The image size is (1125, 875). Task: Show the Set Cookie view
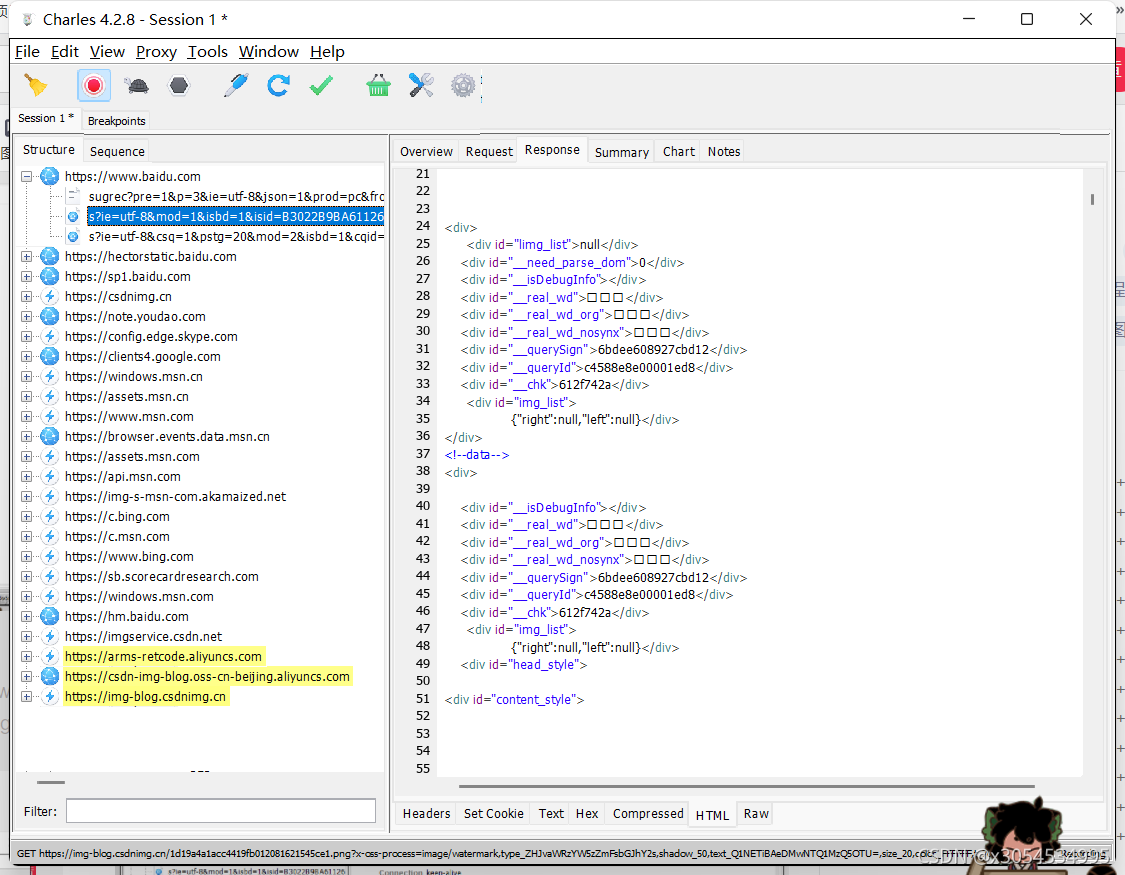(x=494, y=813)
